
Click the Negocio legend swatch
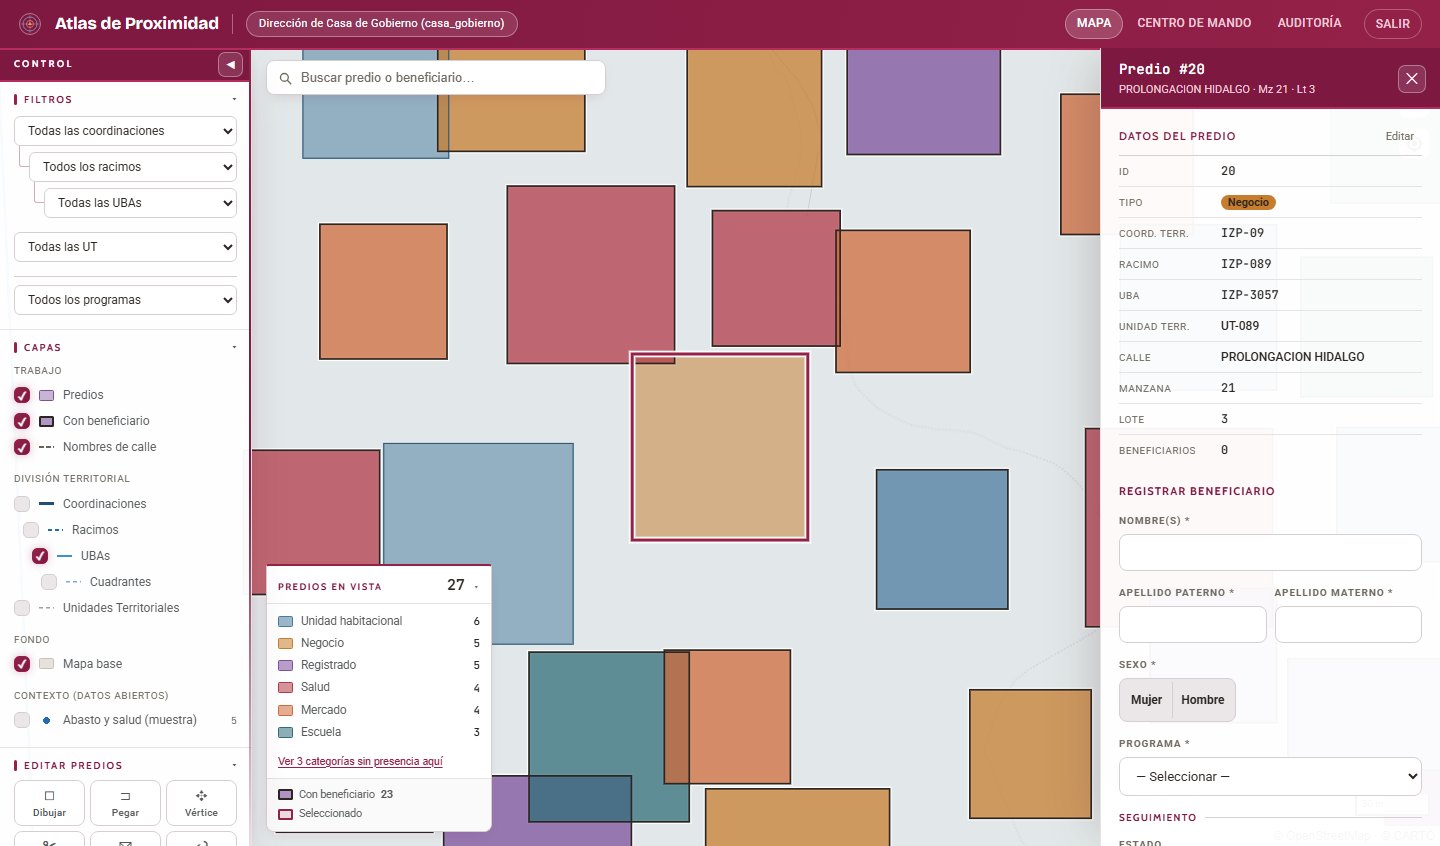[x=285, y=643]
